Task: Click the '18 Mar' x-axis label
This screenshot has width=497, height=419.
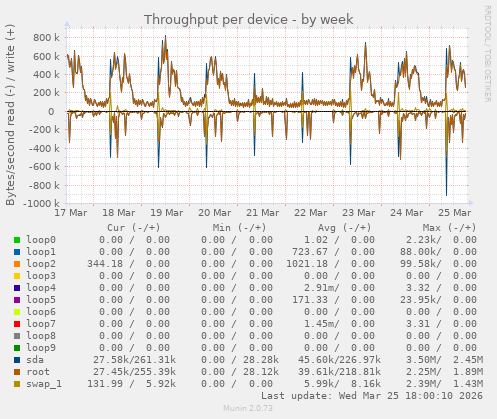Action: [x=119, y=213]
